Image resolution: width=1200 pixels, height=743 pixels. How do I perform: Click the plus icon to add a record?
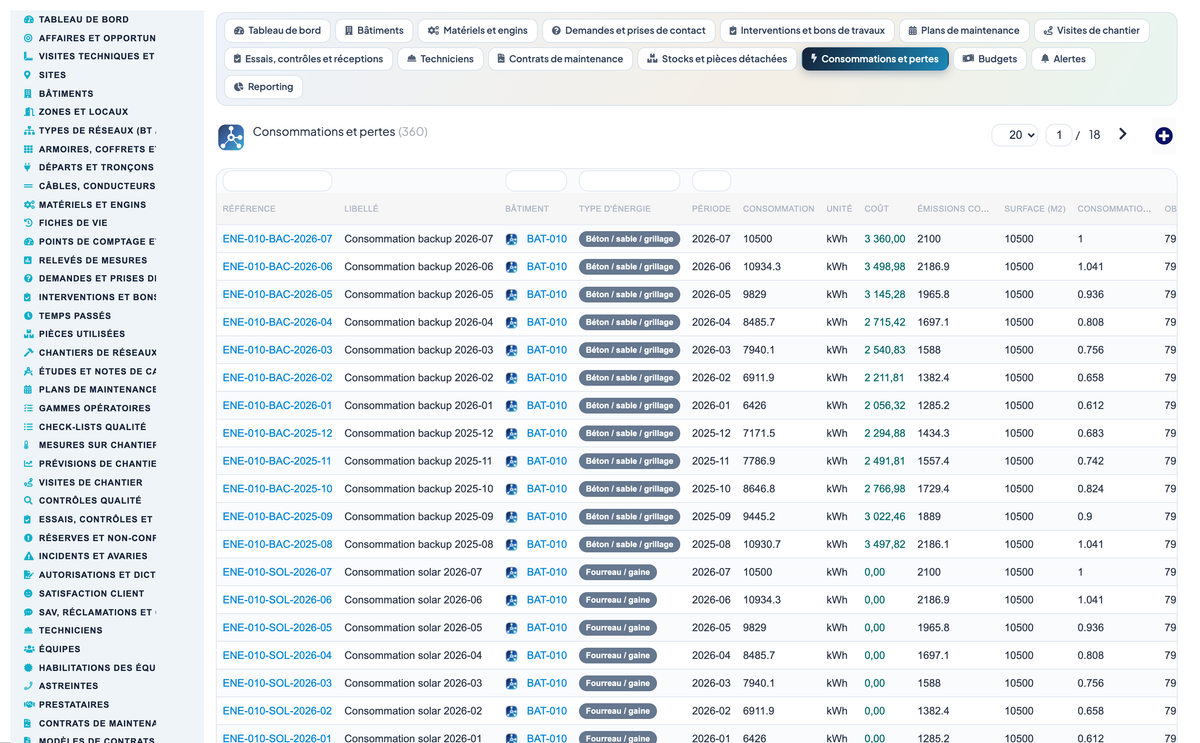tap(1163, 136)
